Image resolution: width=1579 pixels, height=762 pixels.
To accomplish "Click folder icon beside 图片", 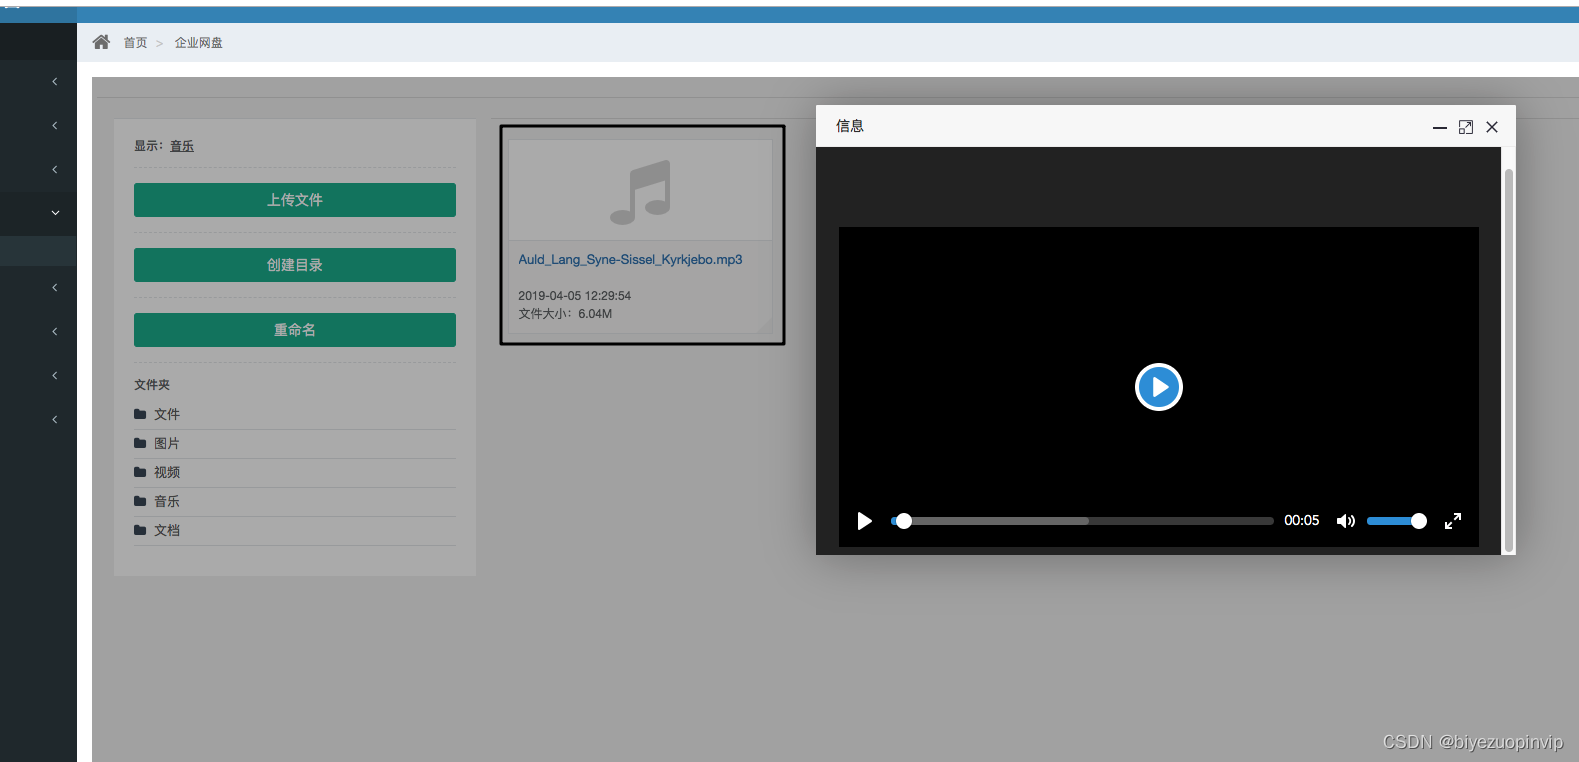I will 140,443.
